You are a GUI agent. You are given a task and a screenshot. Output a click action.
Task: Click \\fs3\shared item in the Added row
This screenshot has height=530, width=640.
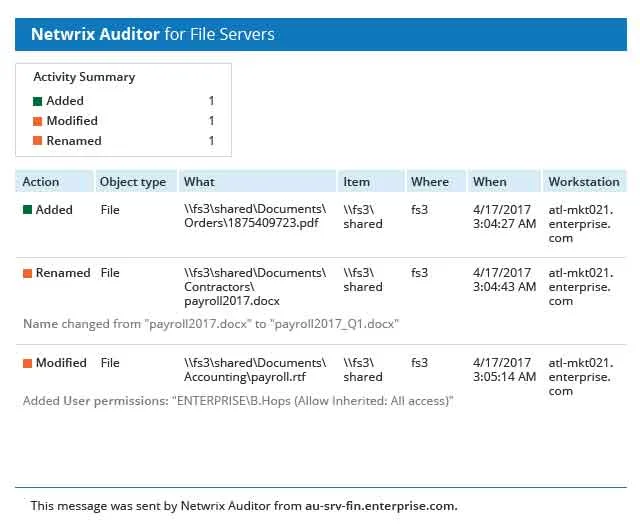tap(363, 217)
